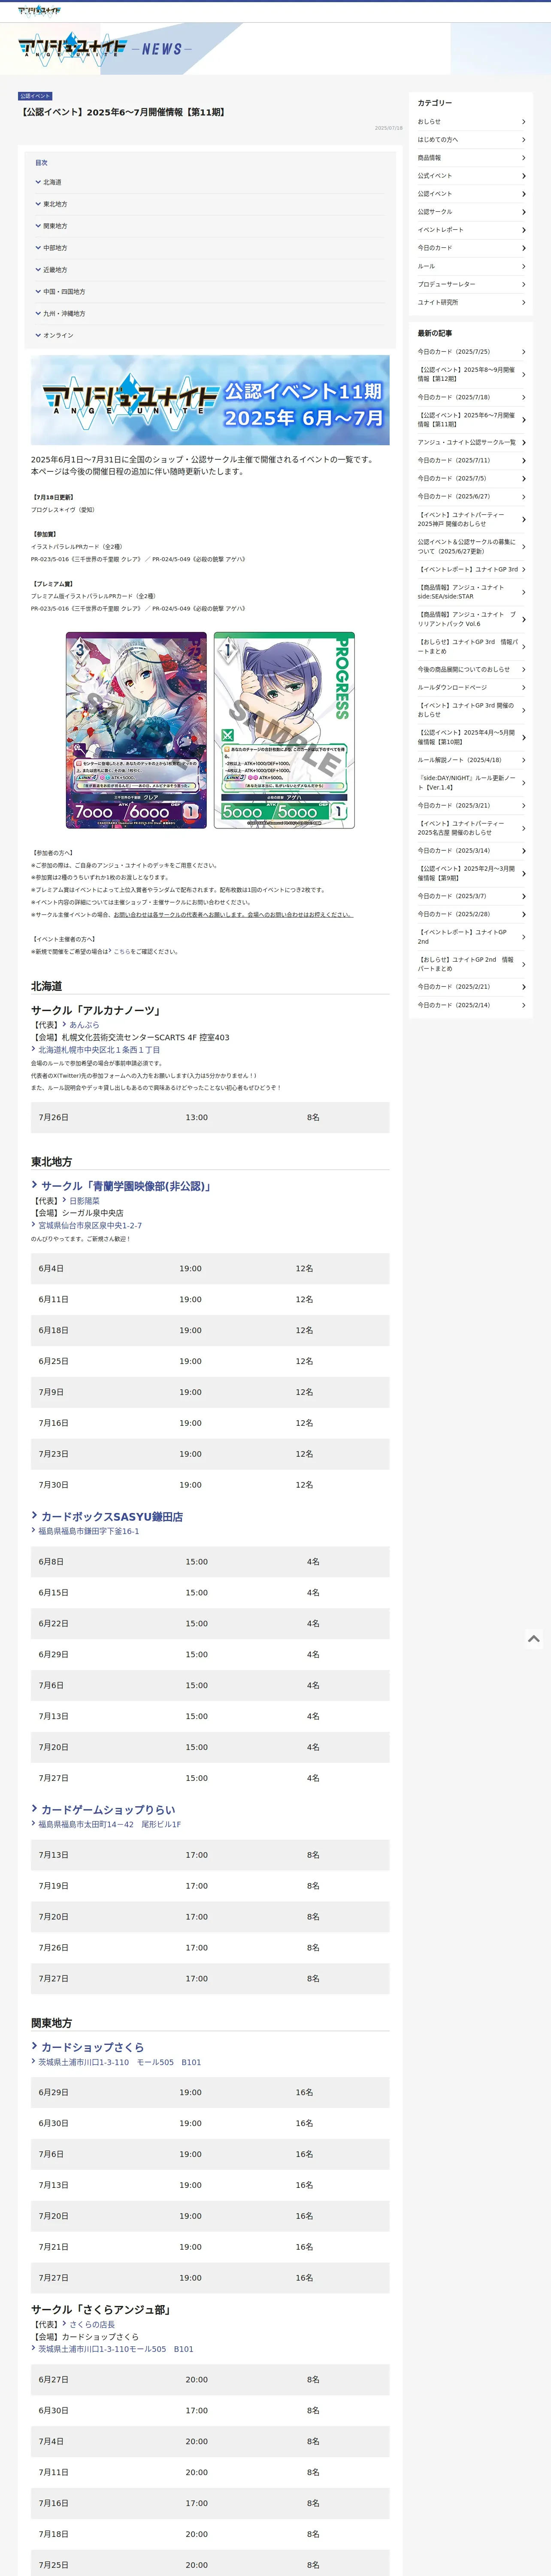Click chevron beside 今日のカード（2025/3/21）
This screenshot has width=551, height=2576.
point(523,805)
